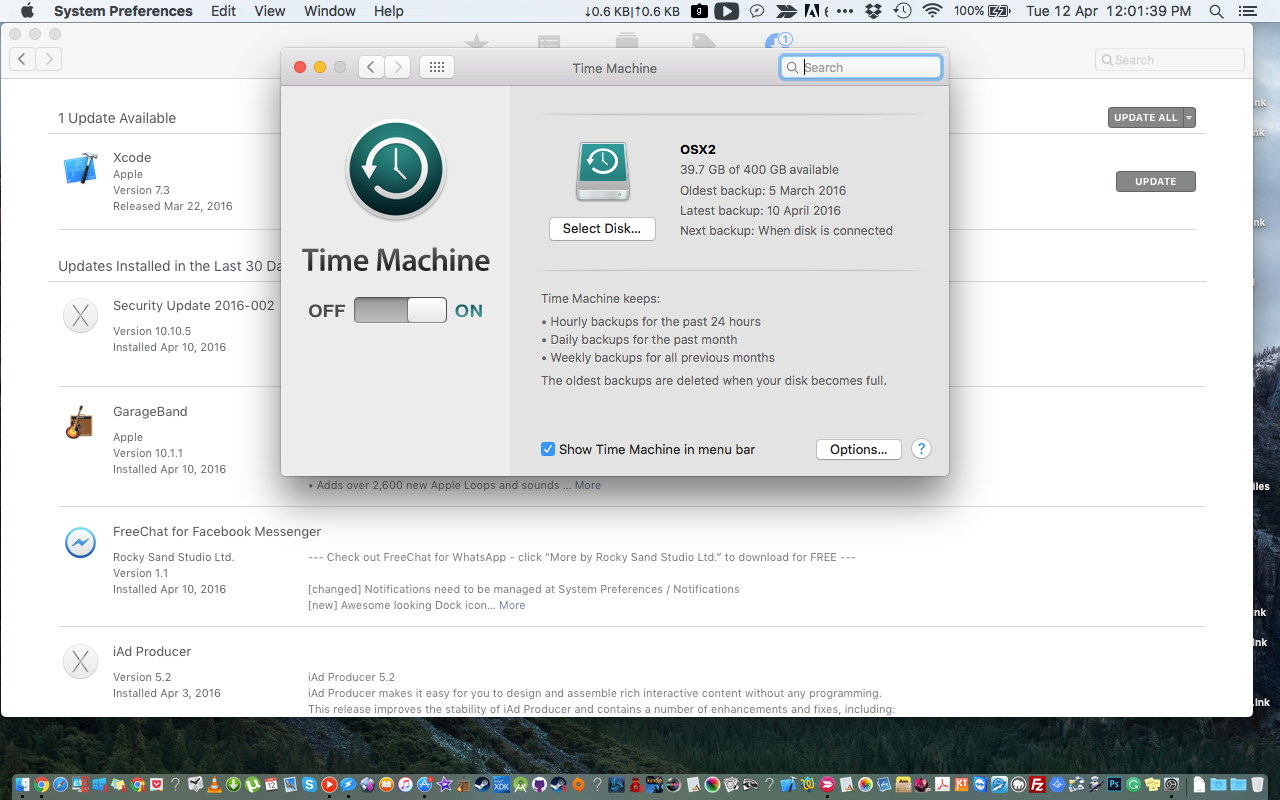Open Wi-Fi status menu
This screenshot has height=800, width=1280.
point(932,11)
